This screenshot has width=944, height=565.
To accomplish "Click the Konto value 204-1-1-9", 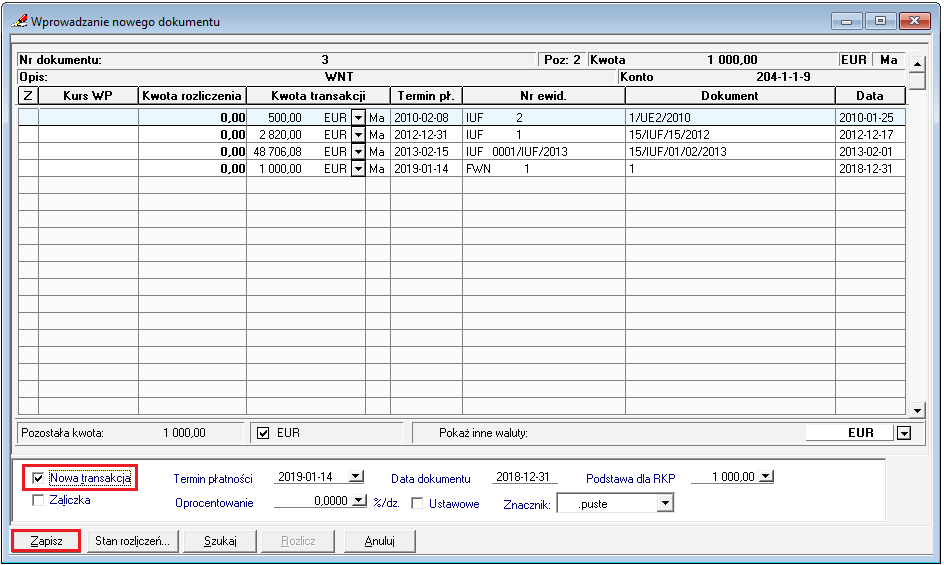I will click(783, 76).
